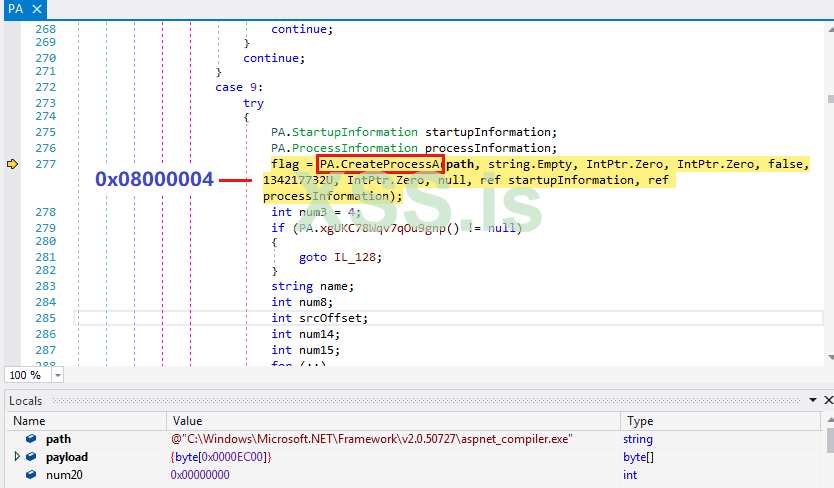The width and height of the screenshot is (834, 488).
Task: Click the current statement arrow at line 277
Action: pos(12,164)
